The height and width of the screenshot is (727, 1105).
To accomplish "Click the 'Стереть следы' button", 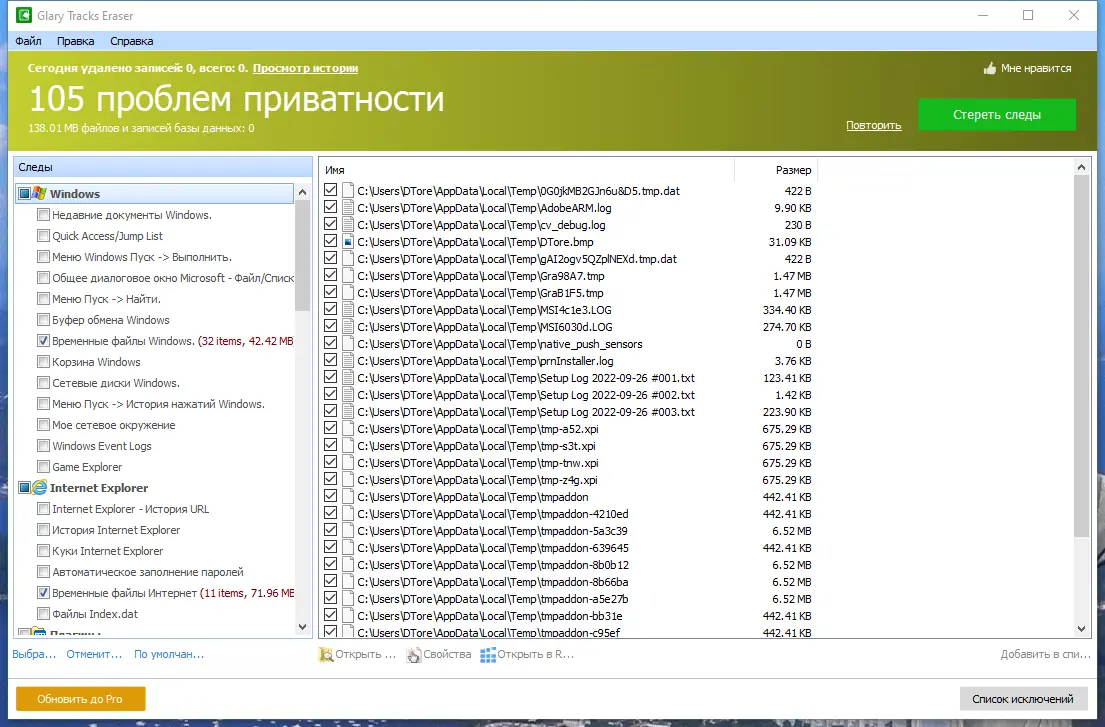I will click(x=996, y=114).
